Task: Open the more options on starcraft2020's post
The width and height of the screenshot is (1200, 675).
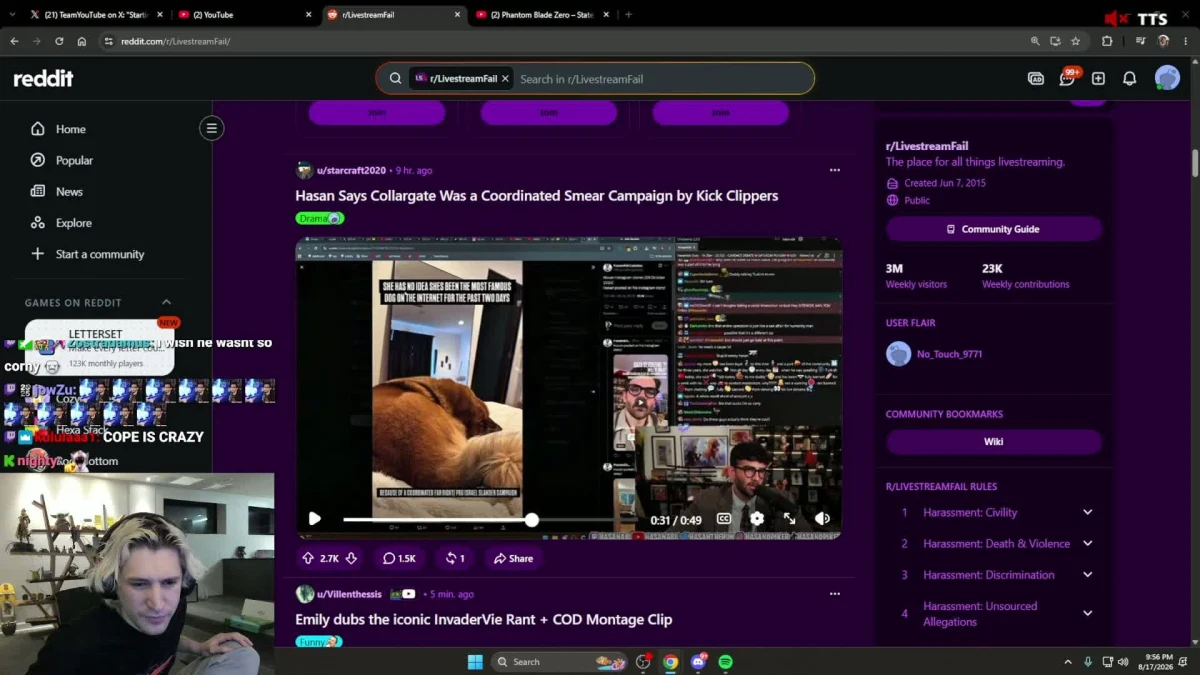Action: click(x=835, y=170)
